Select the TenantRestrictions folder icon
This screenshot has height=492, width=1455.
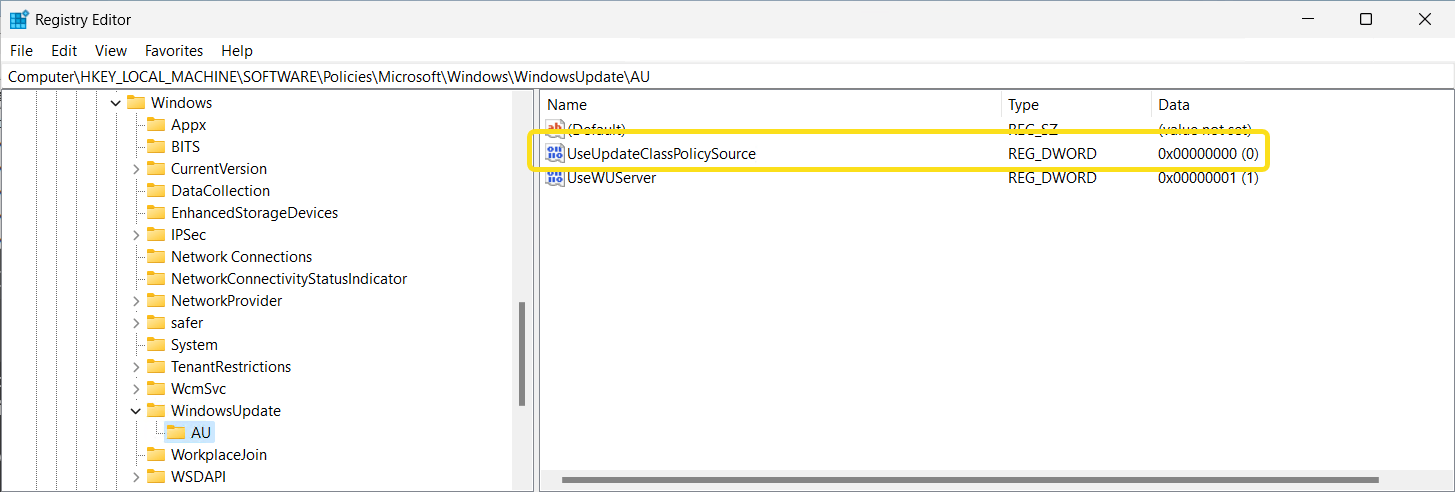[x=156, y=367]
